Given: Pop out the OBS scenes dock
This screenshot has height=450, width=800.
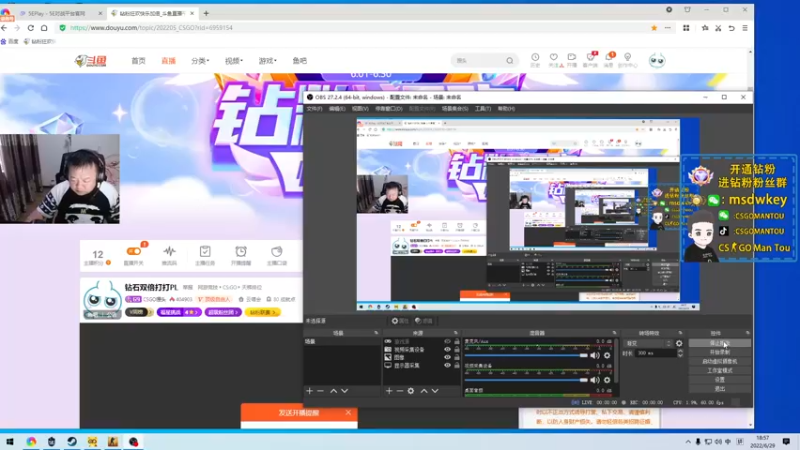Looking at the screenshot, I should point(376,333).
